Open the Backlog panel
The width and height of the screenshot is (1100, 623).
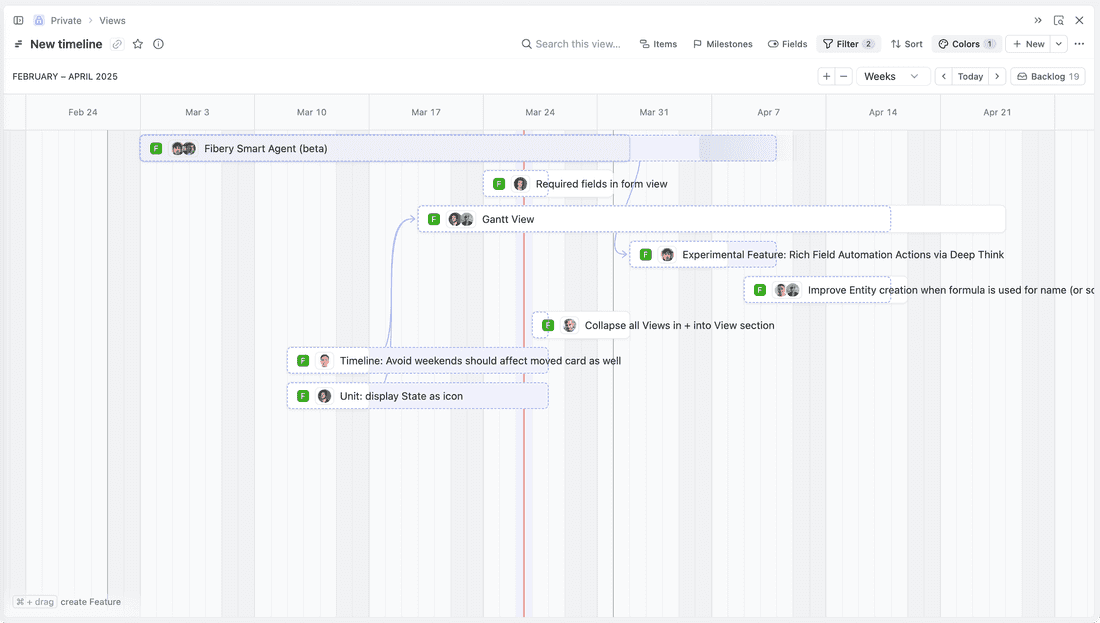click(x=1047, y=75)
